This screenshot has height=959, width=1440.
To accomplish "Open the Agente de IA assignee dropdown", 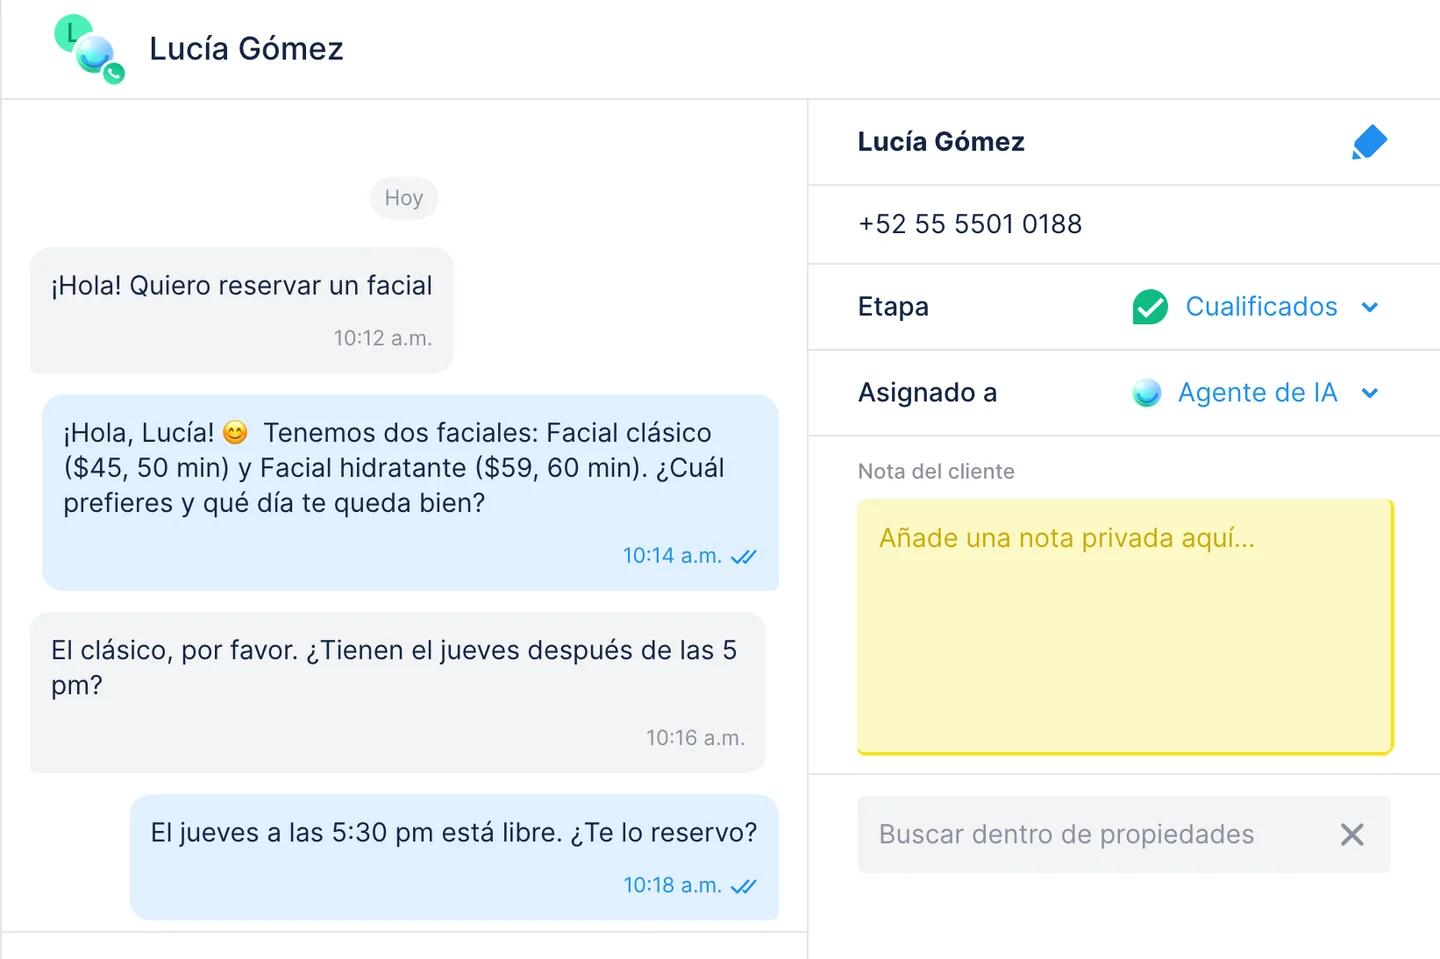I will click(1257, 393).
